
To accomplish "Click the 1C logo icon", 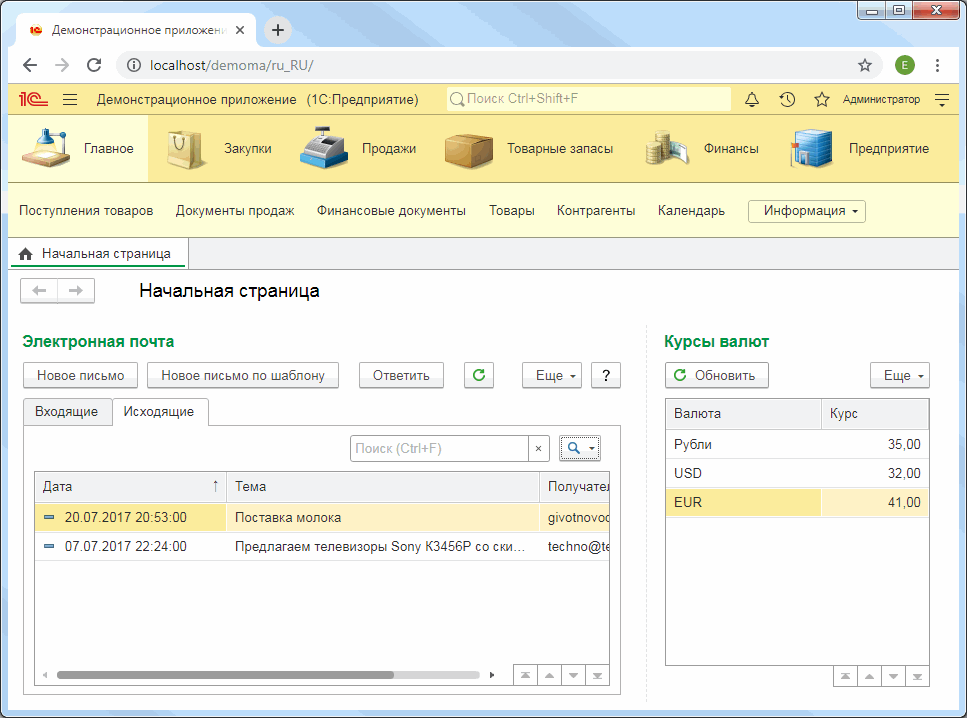I will coord(33,99).
